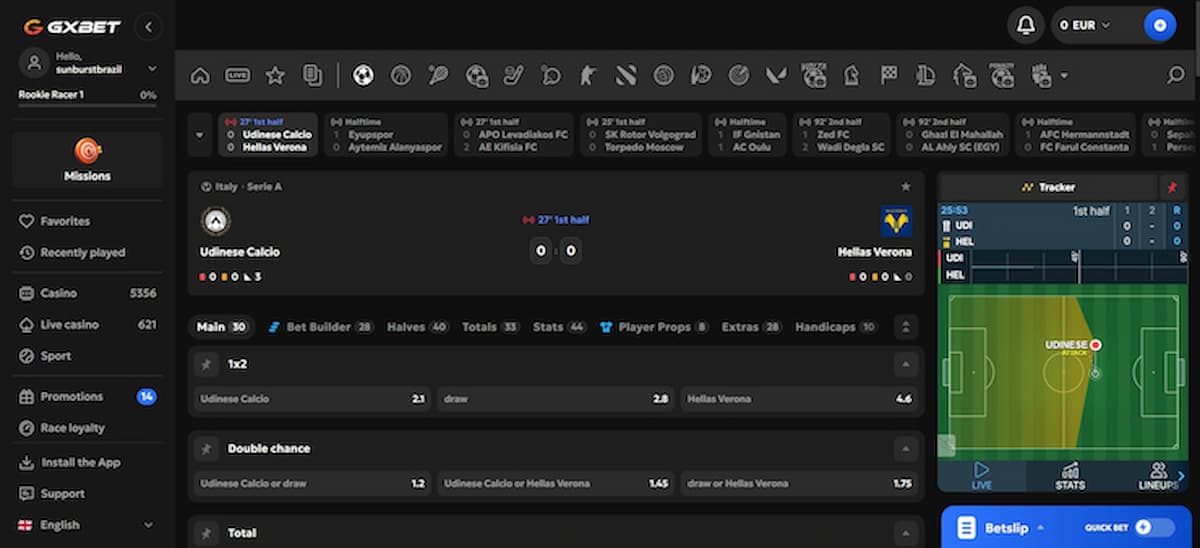Open the Live casino sidebar link
The width and height of the screenshot is (1200, 548).
coord(88,324)
